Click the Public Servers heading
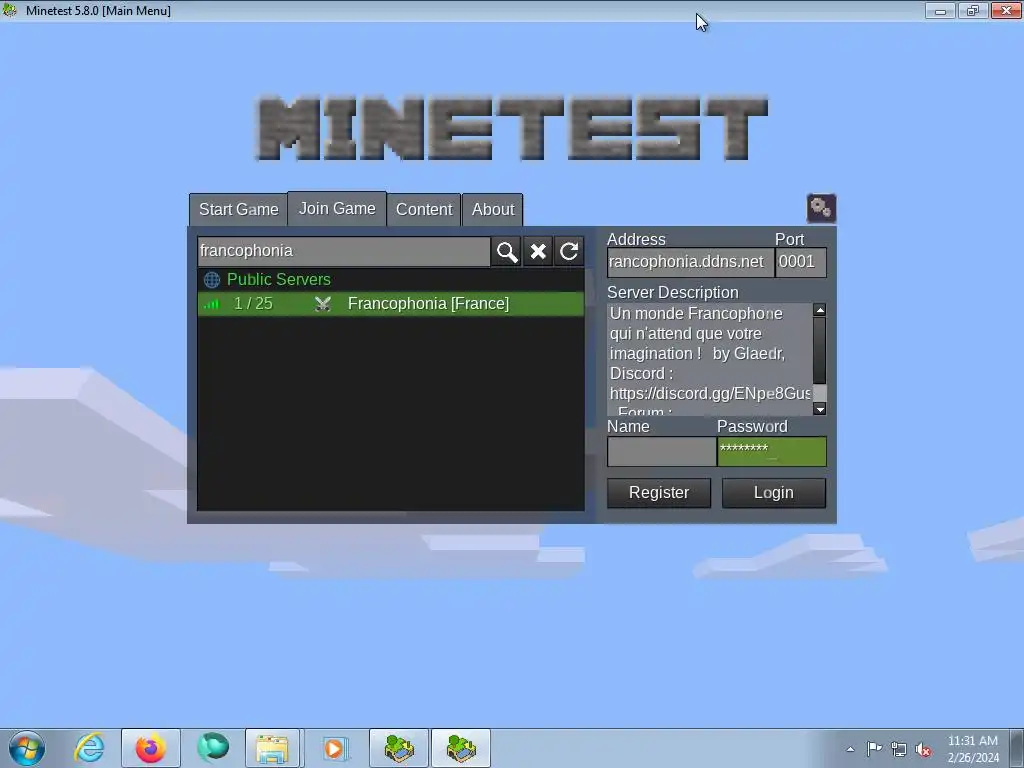Image resolution: width=1024 pixels, height=768 pixels. [279, 280]
